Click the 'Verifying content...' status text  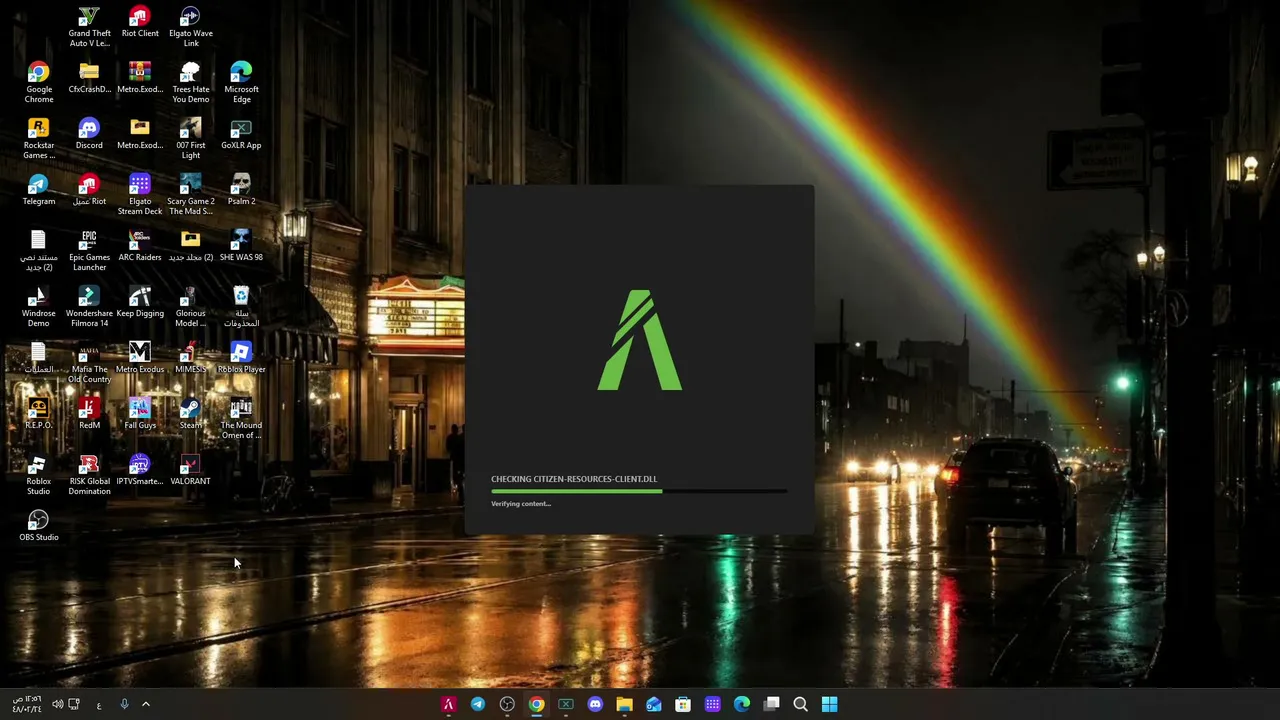point(521,503)
